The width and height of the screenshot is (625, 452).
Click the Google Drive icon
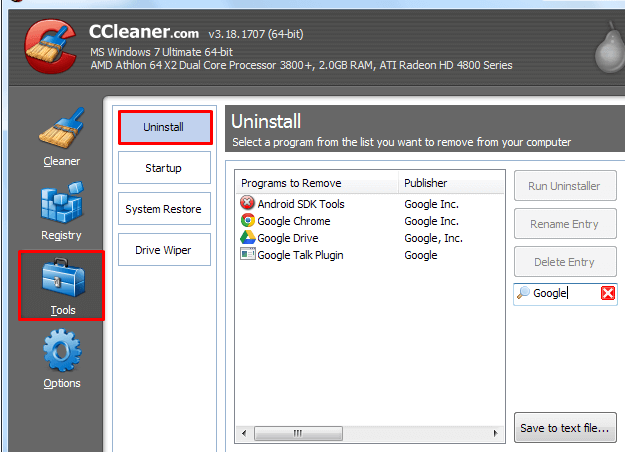(x=248, y=237)
